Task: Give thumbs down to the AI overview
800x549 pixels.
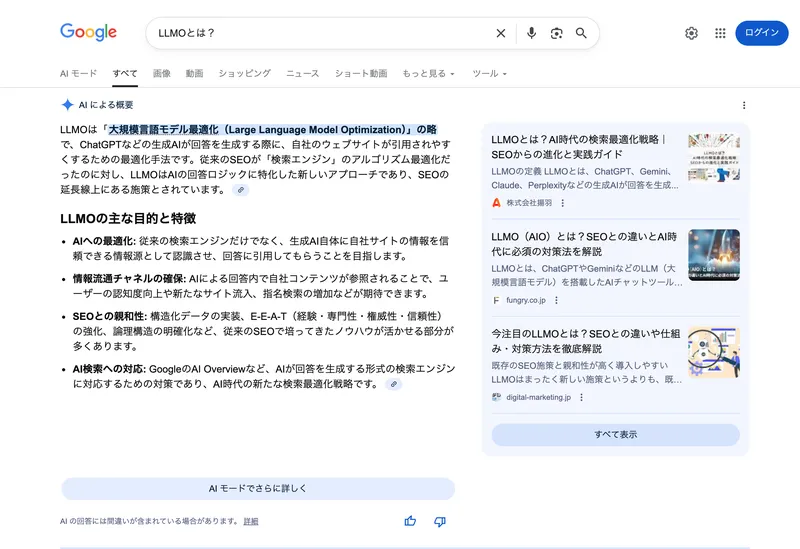Action: coord(440,521)
